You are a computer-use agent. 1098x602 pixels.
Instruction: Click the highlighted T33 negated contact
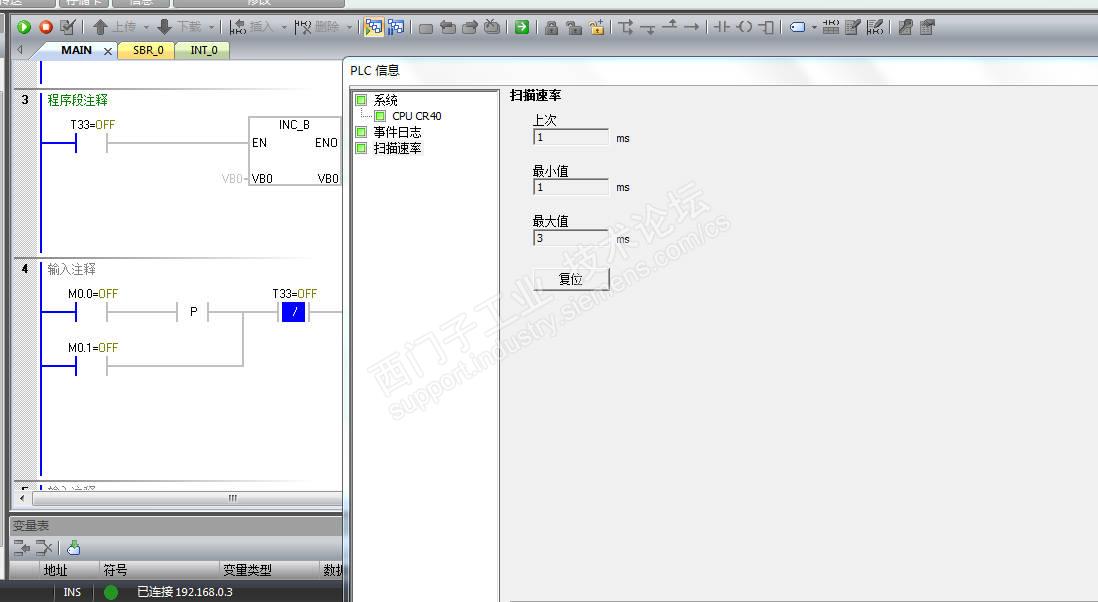[x=294, y=312]
